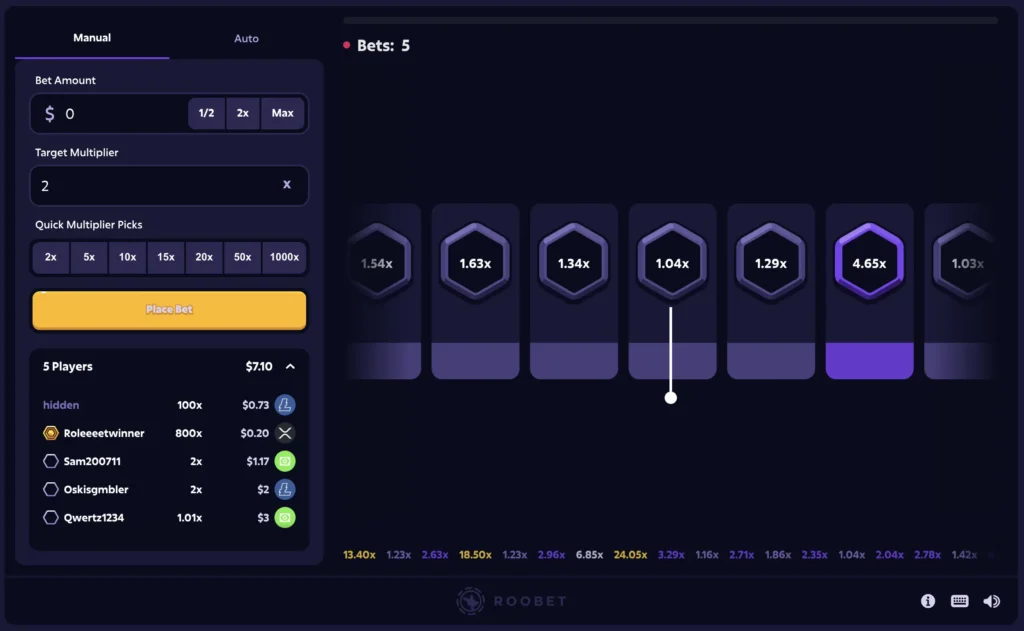Set the bet to Max
This screenshot has width=1024, height=631.
coord(282,113)
